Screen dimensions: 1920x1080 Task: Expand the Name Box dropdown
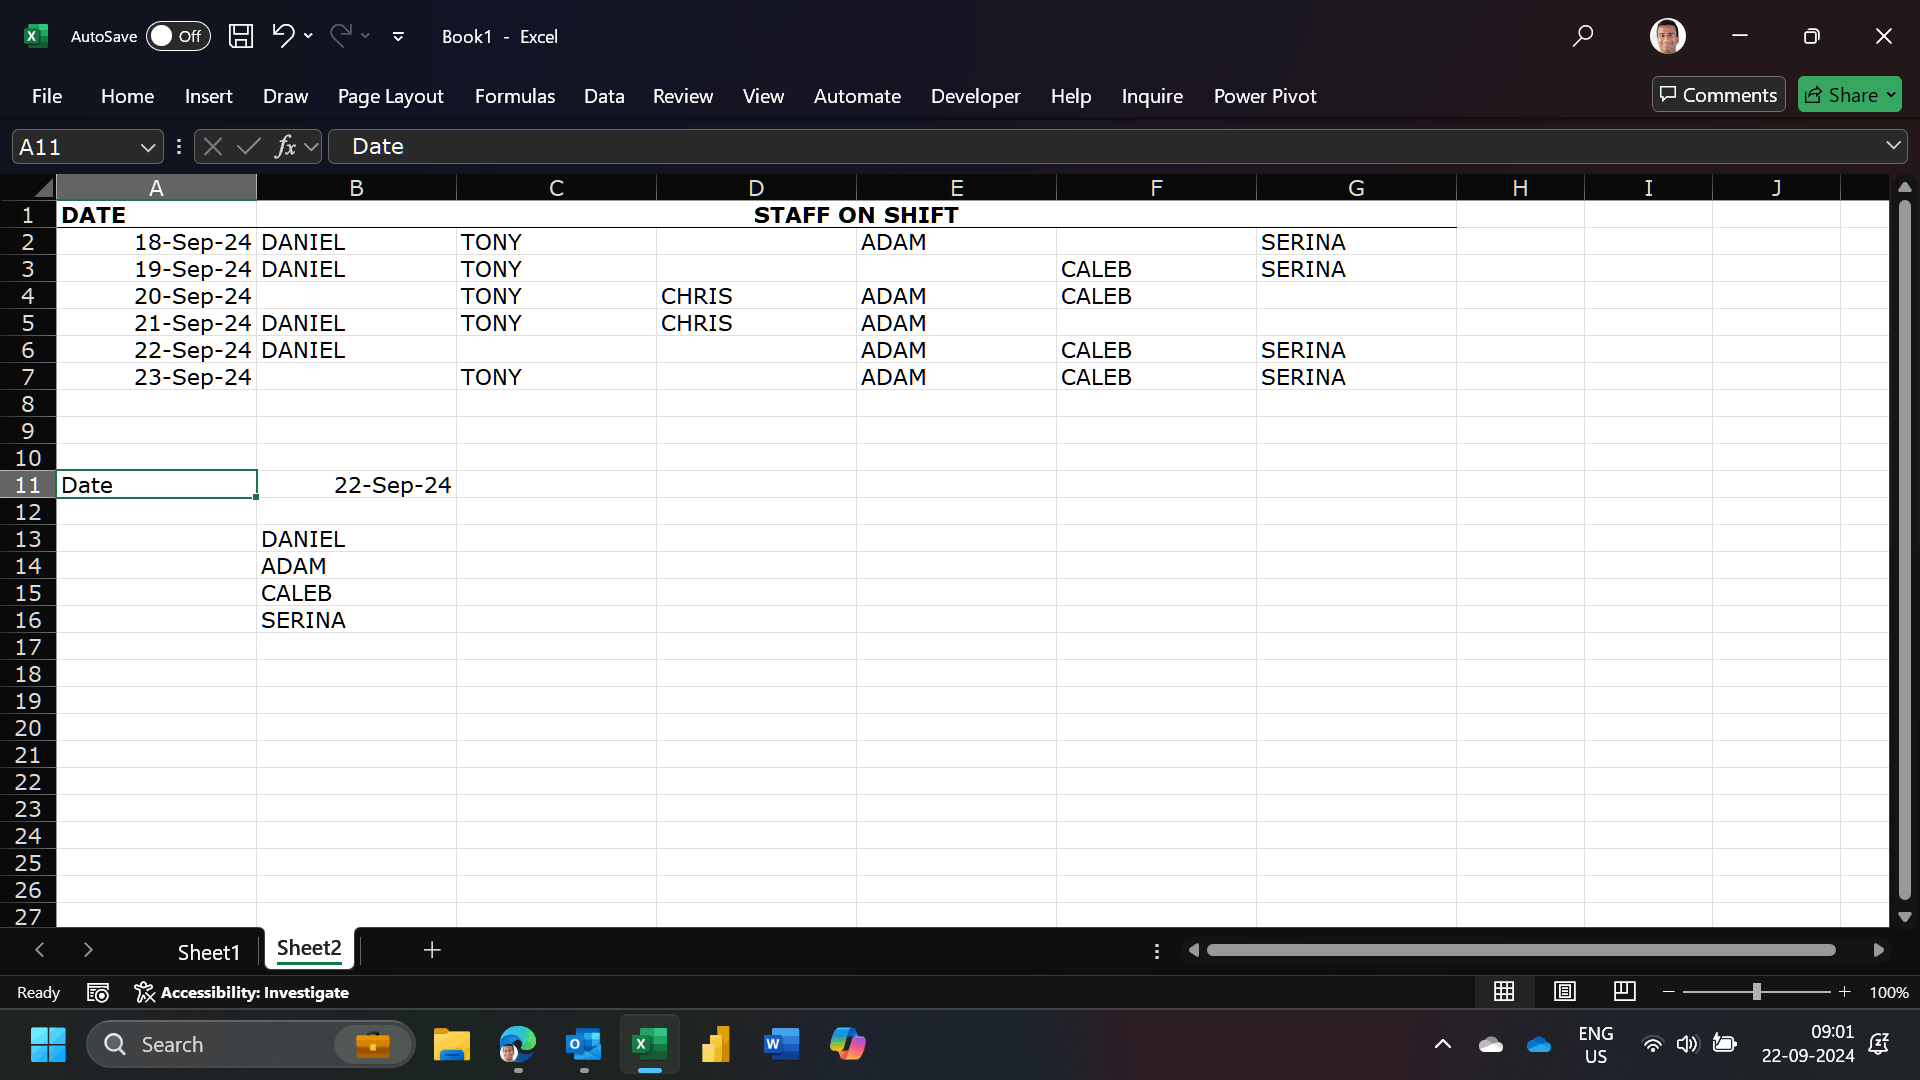tap(148, 148)
